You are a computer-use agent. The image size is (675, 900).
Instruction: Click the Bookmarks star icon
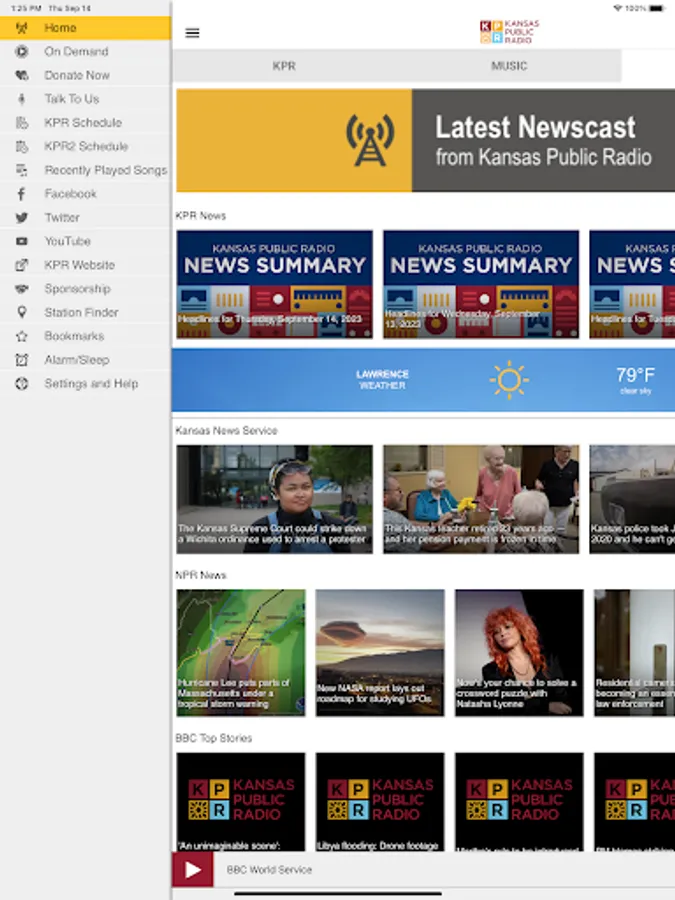coord(22,336)
